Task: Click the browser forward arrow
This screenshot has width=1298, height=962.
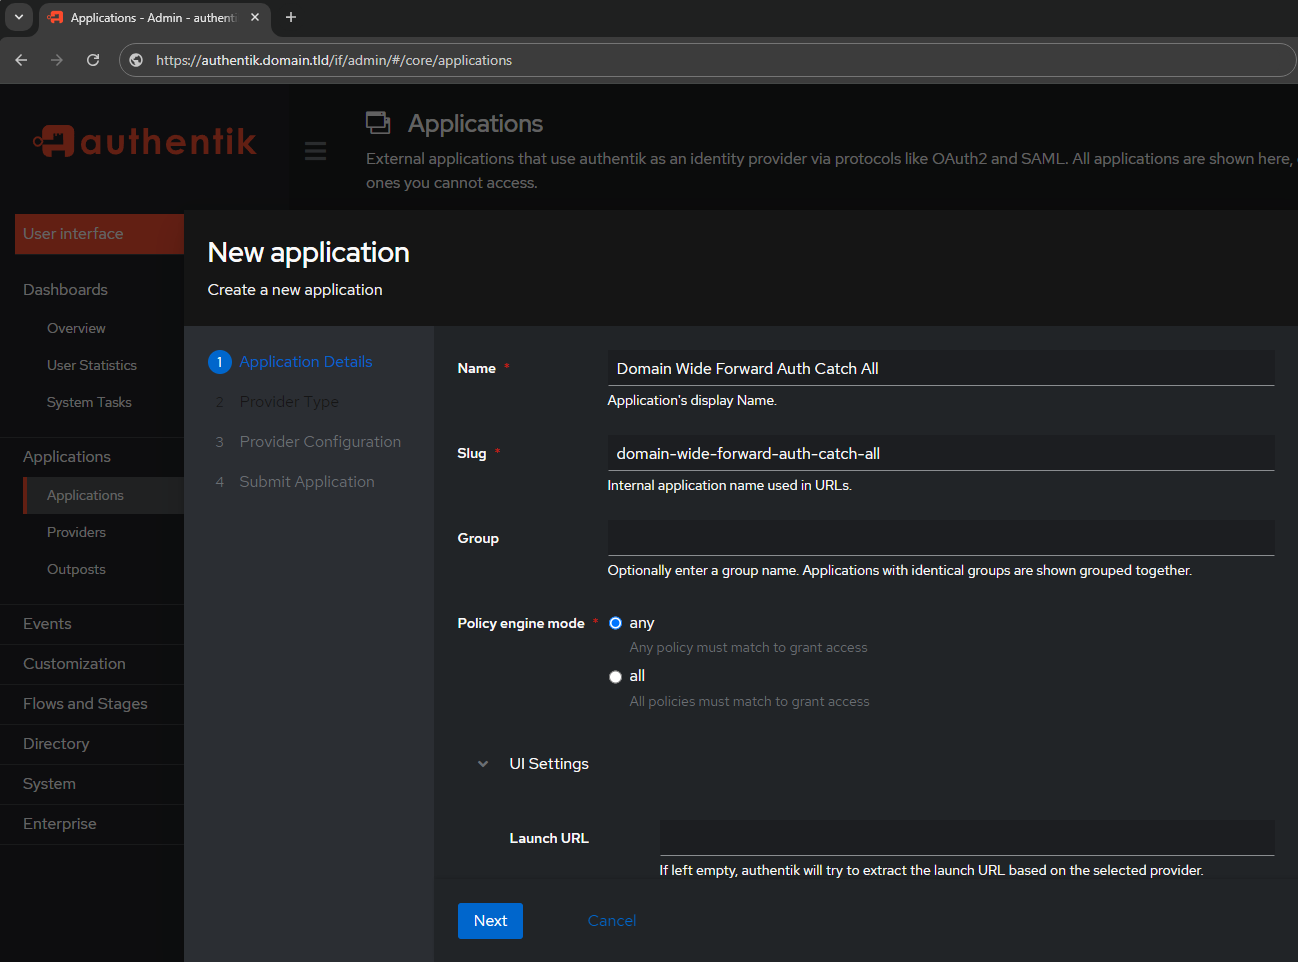Action: pyautogui.click(x=57, y=60)
